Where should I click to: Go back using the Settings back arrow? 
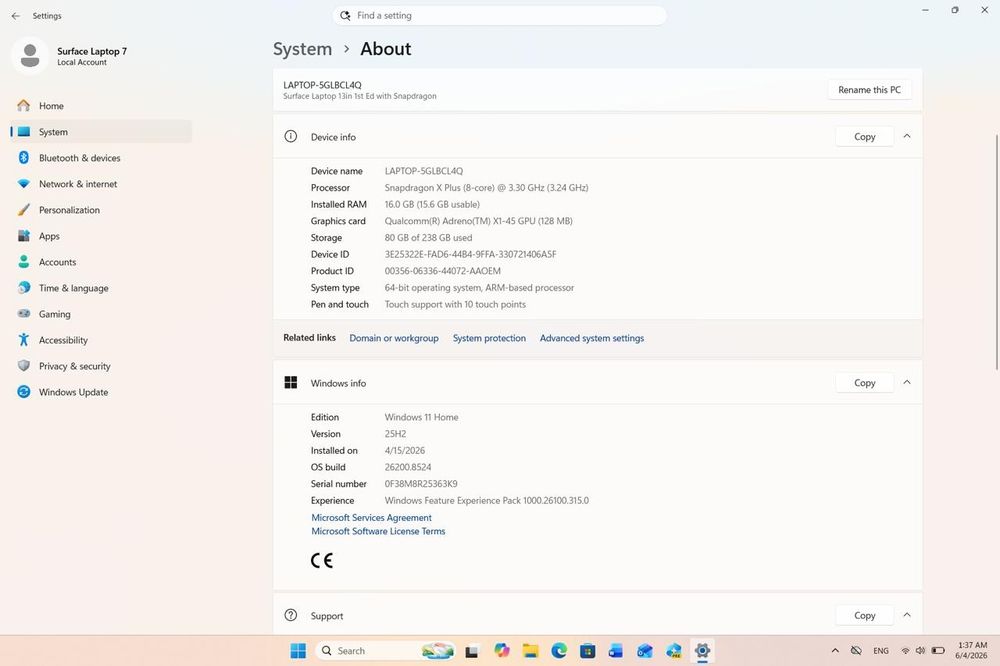16,16
